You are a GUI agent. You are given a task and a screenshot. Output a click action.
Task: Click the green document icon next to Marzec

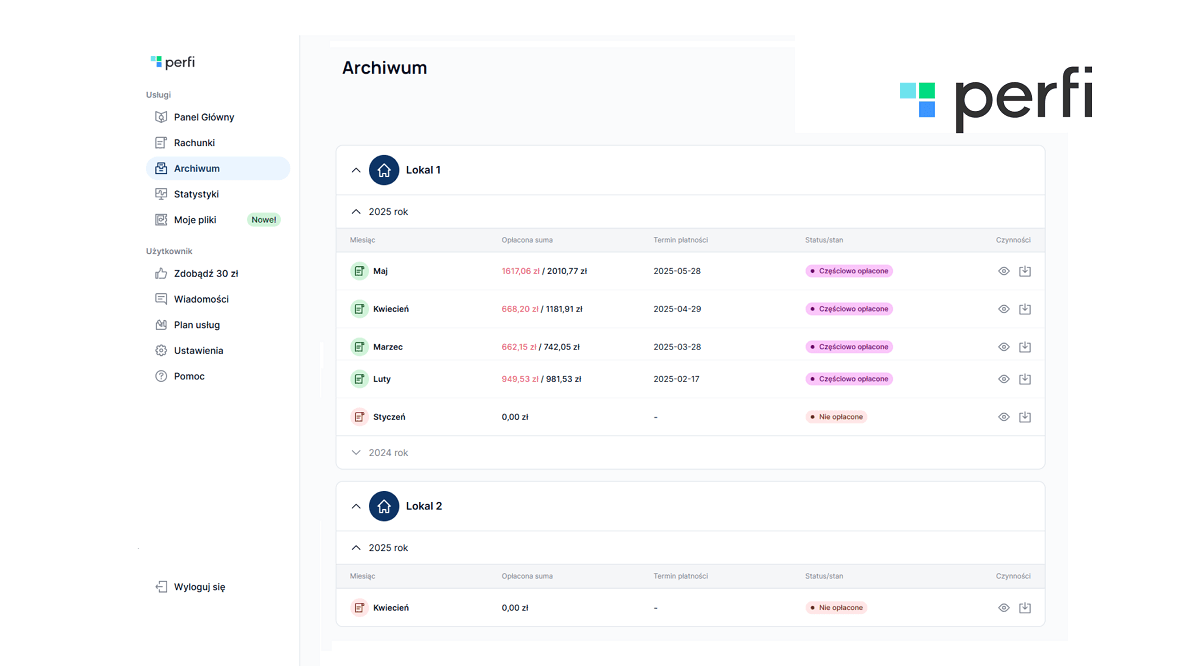[359, 347]
